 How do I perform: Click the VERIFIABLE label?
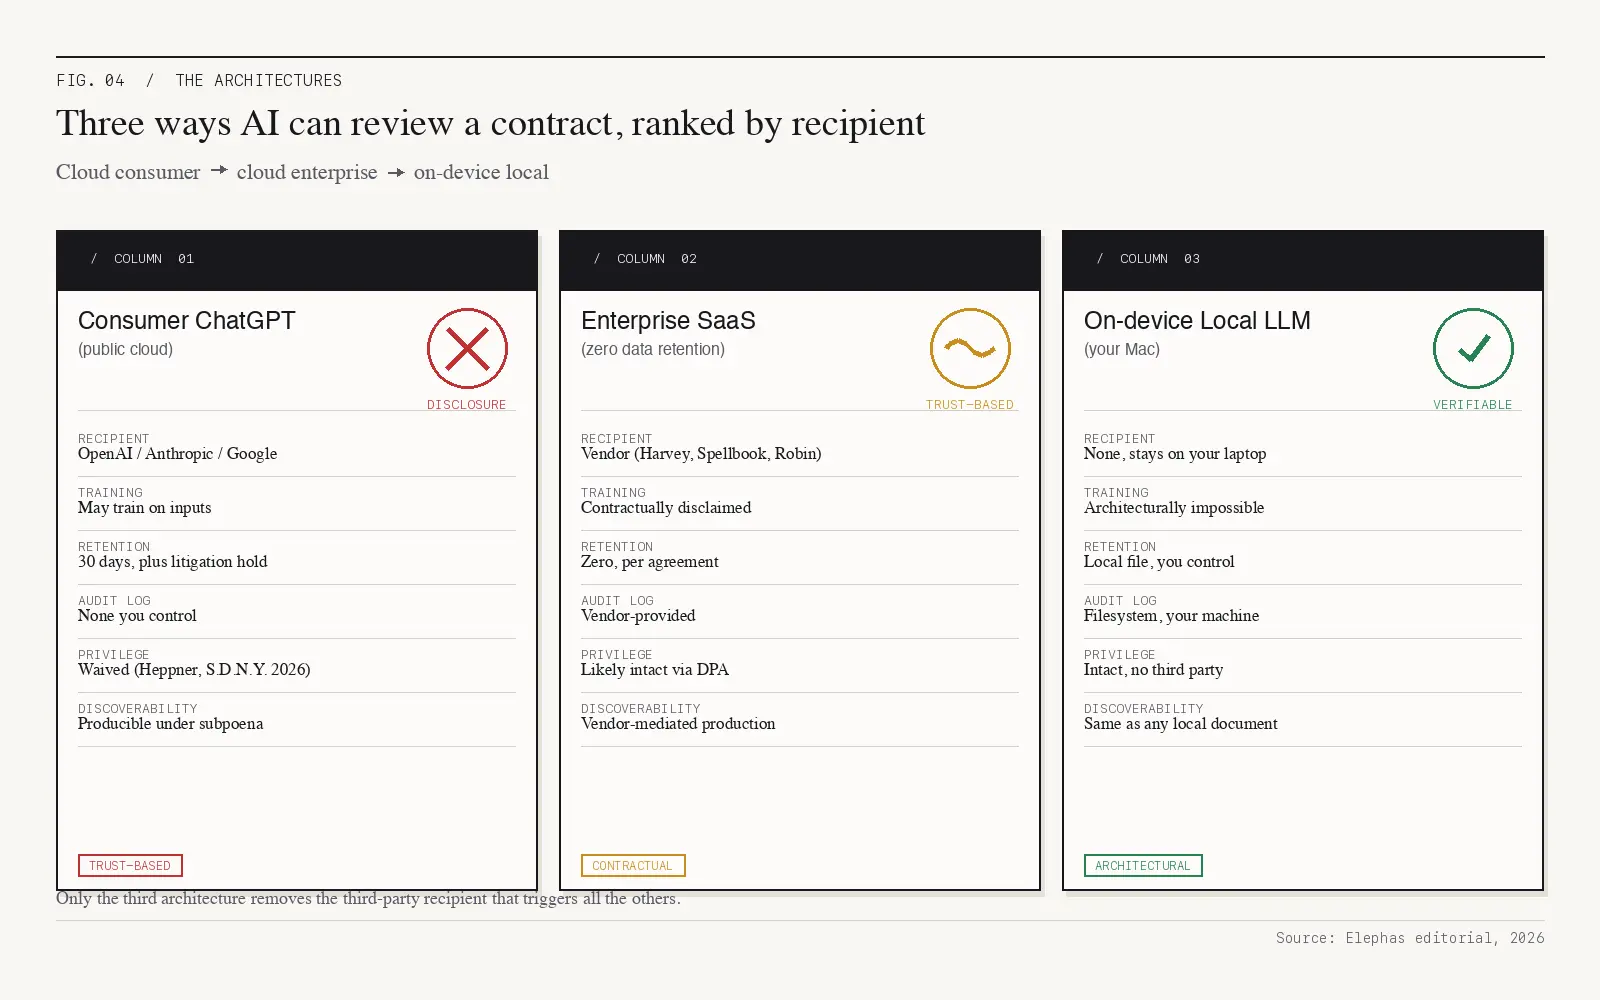[x=1472, y=405]
